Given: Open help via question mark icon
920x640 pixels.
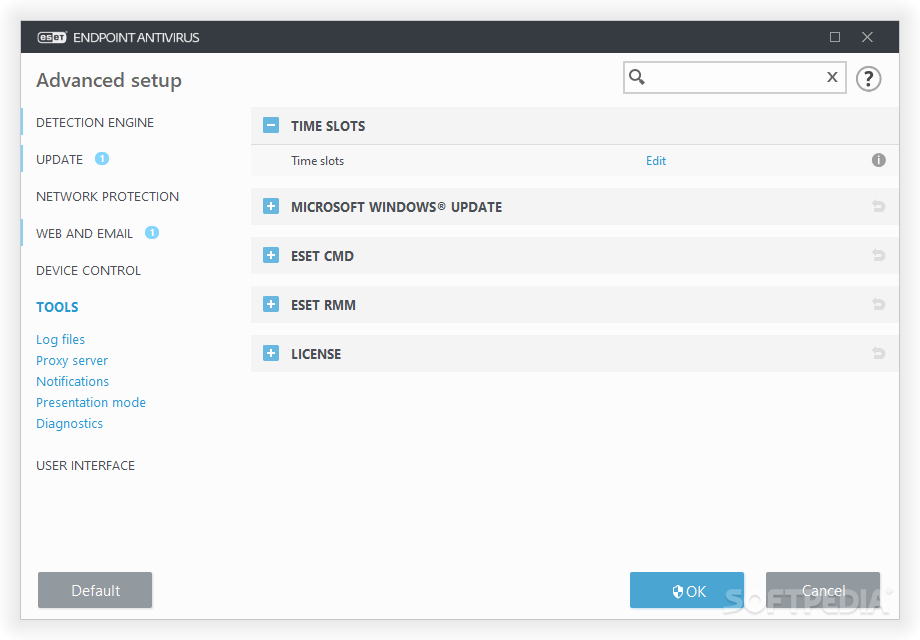Looking at the screenshot, I should (x=868, y=79).
